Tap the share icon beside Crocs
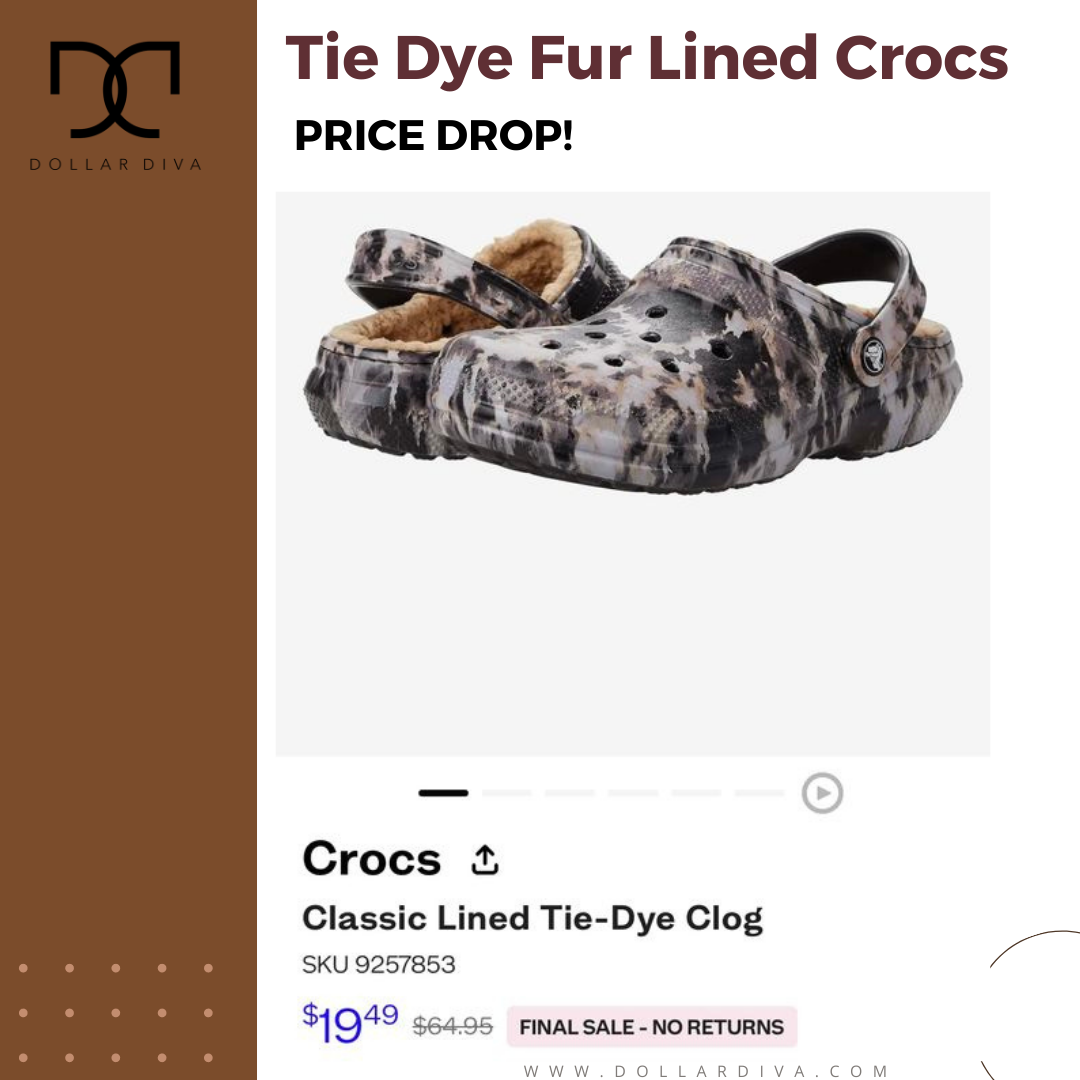The image size is (1080, 1080). [x=485, y=860]
